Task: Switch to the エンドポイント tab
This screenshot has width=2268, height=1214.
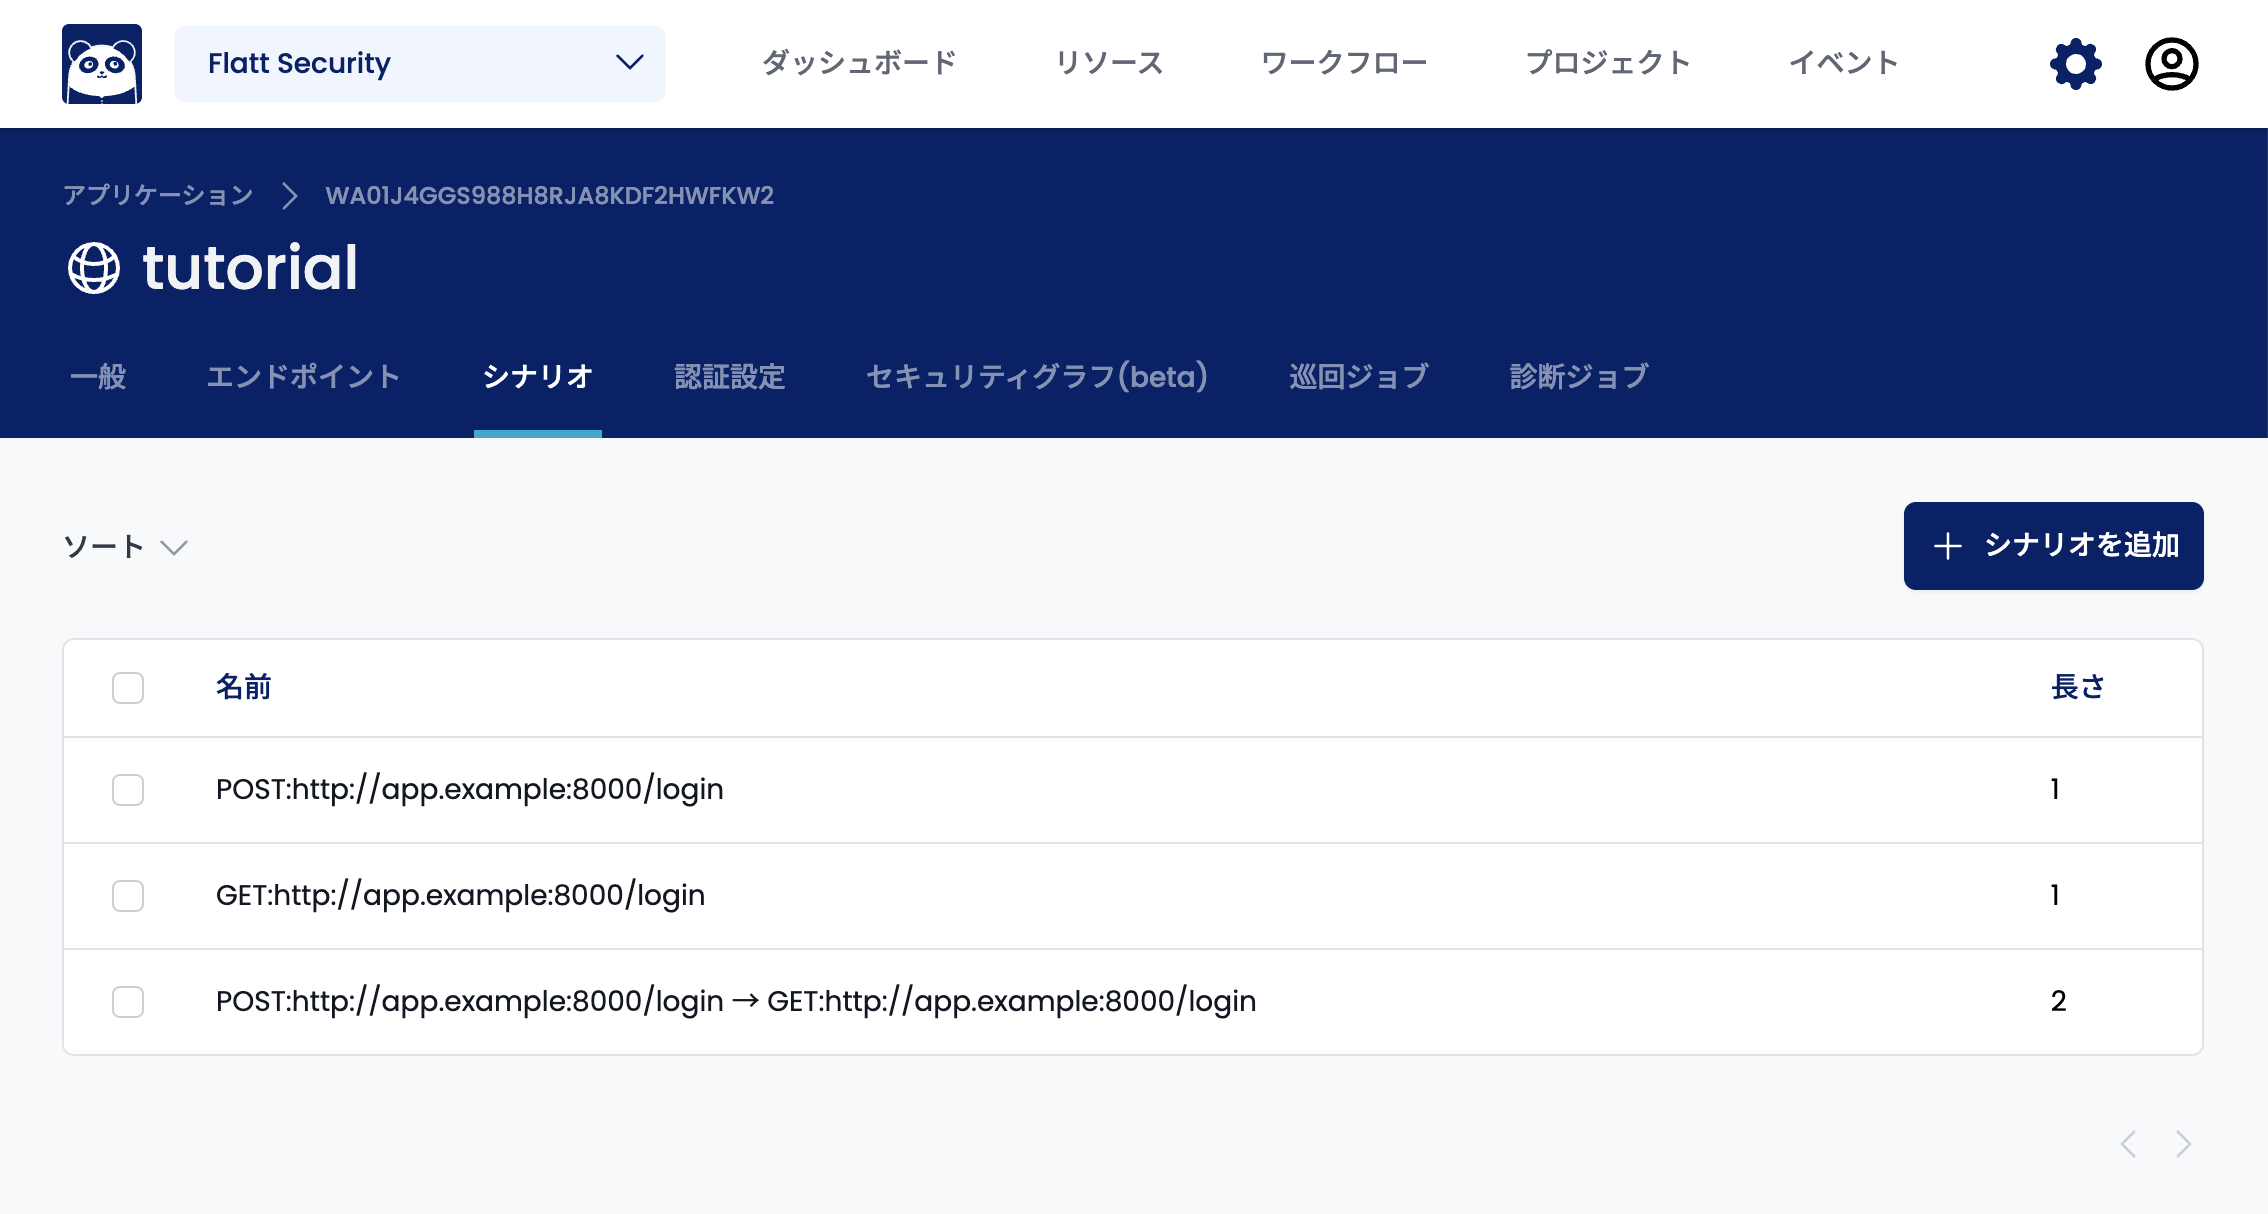Action: click(x=304, y=377)
